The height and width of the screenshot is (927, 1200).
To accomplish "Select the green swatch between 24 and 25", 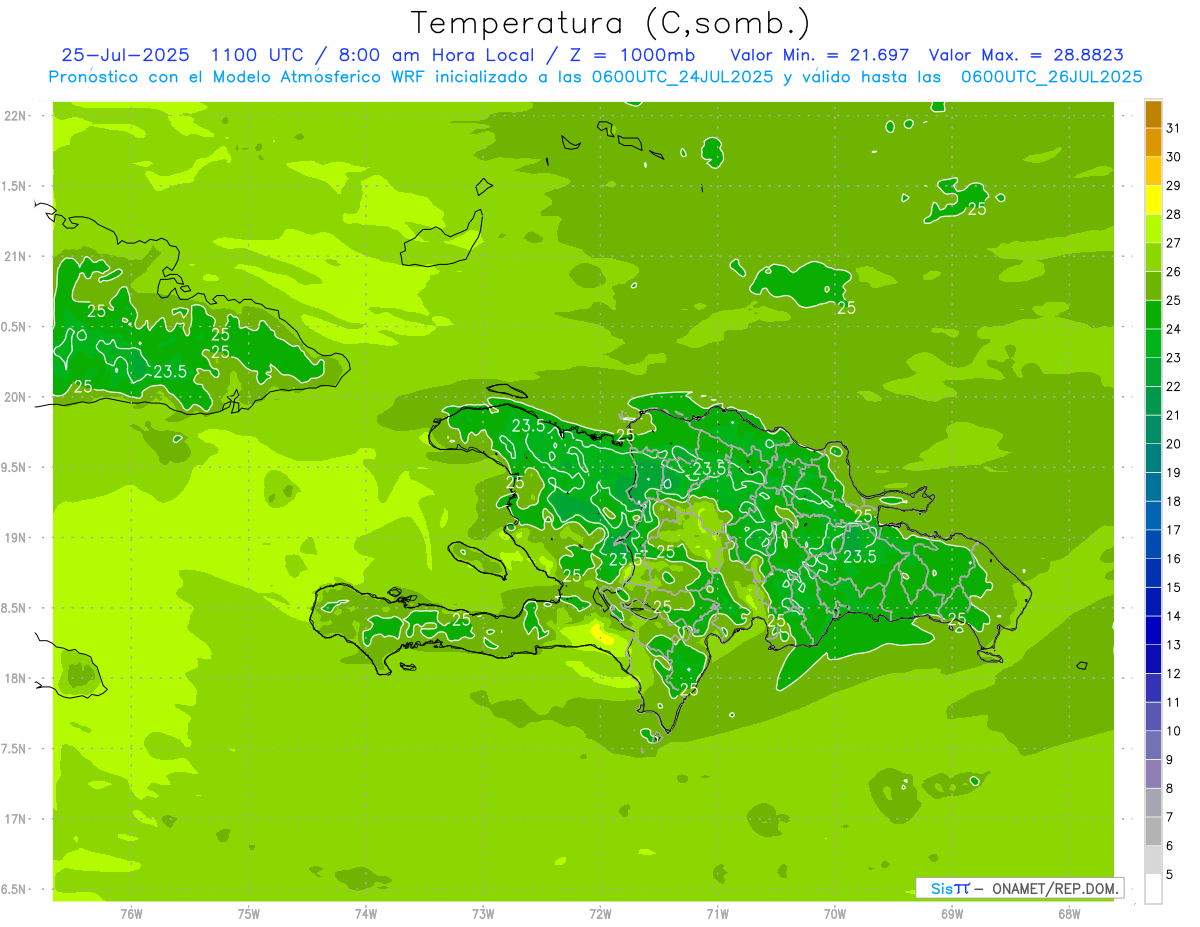I will click(1153, 315).
